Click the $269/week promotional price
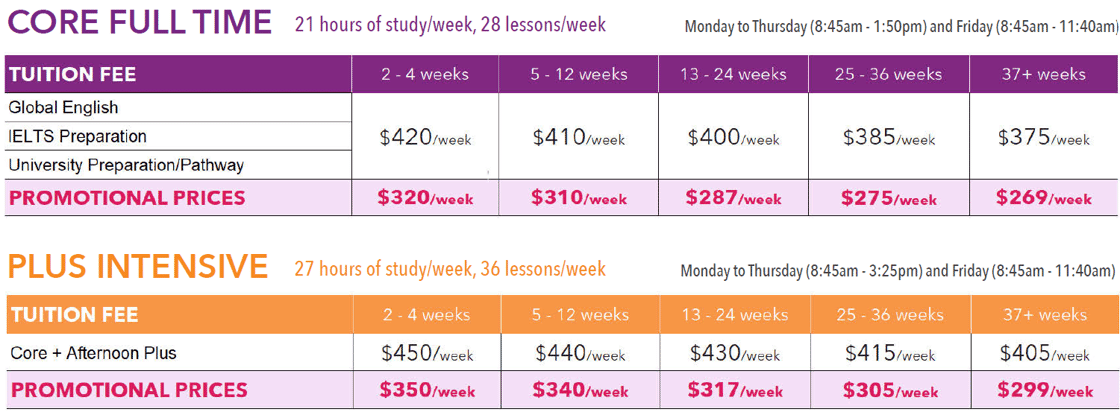 click(1043, 198)
